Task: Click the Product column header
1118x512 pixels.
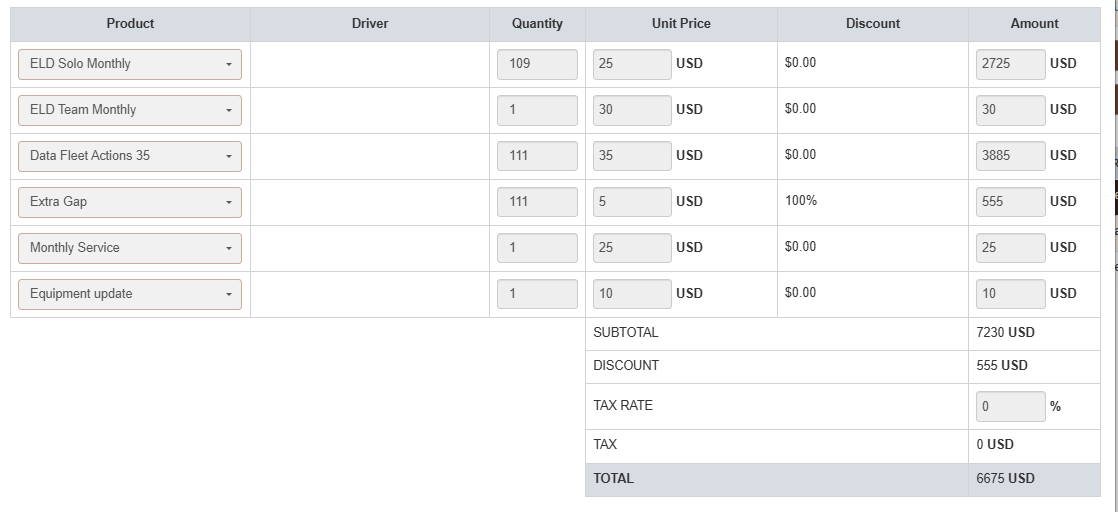Action: tap(130, 23)
